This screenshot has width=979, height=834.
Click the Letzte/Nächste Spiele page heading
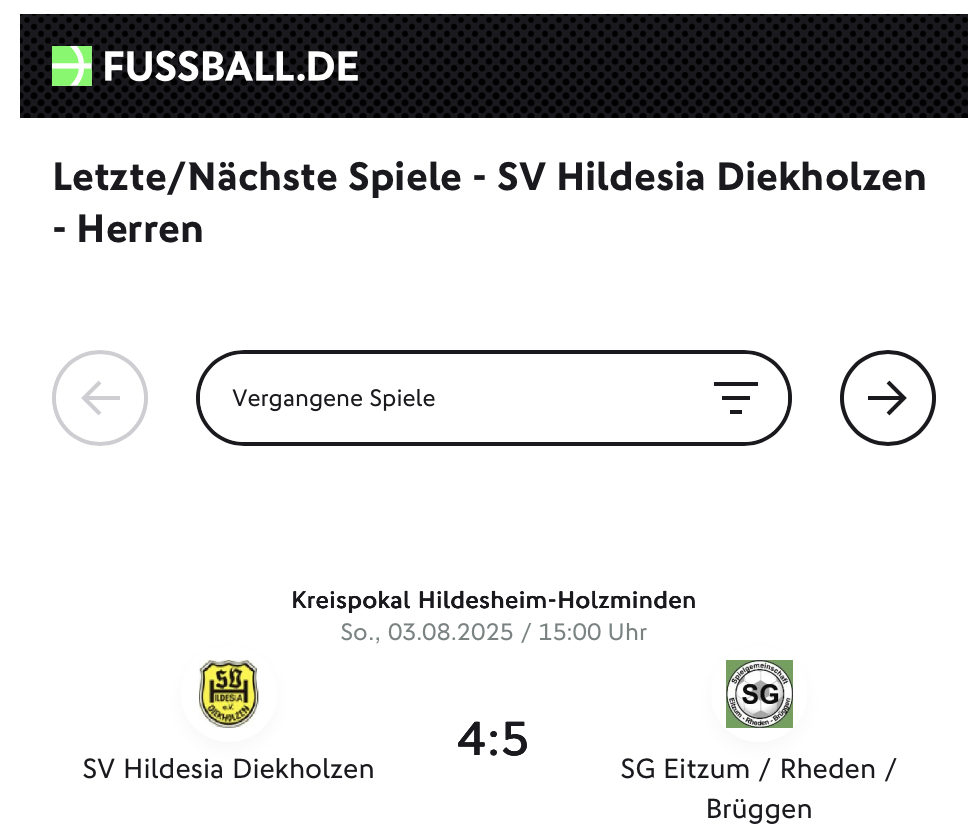489,203
